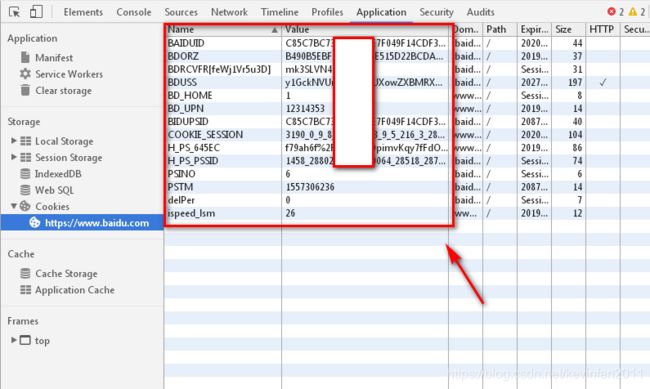The height and width of the screenshot is (389, 650).
Task: Select Web SQL in sidebar
Action: 54,190
